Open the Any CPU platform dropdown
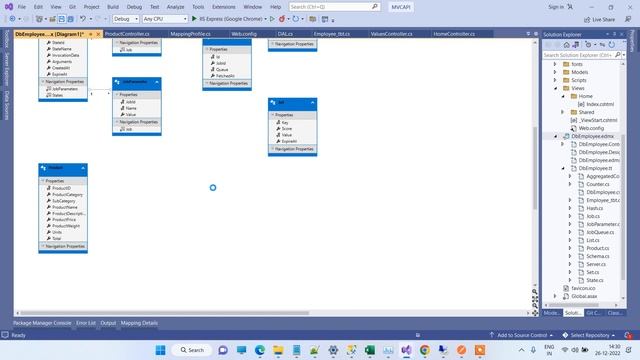Viewport: 640px width, 360px height. tap(164, 19)
